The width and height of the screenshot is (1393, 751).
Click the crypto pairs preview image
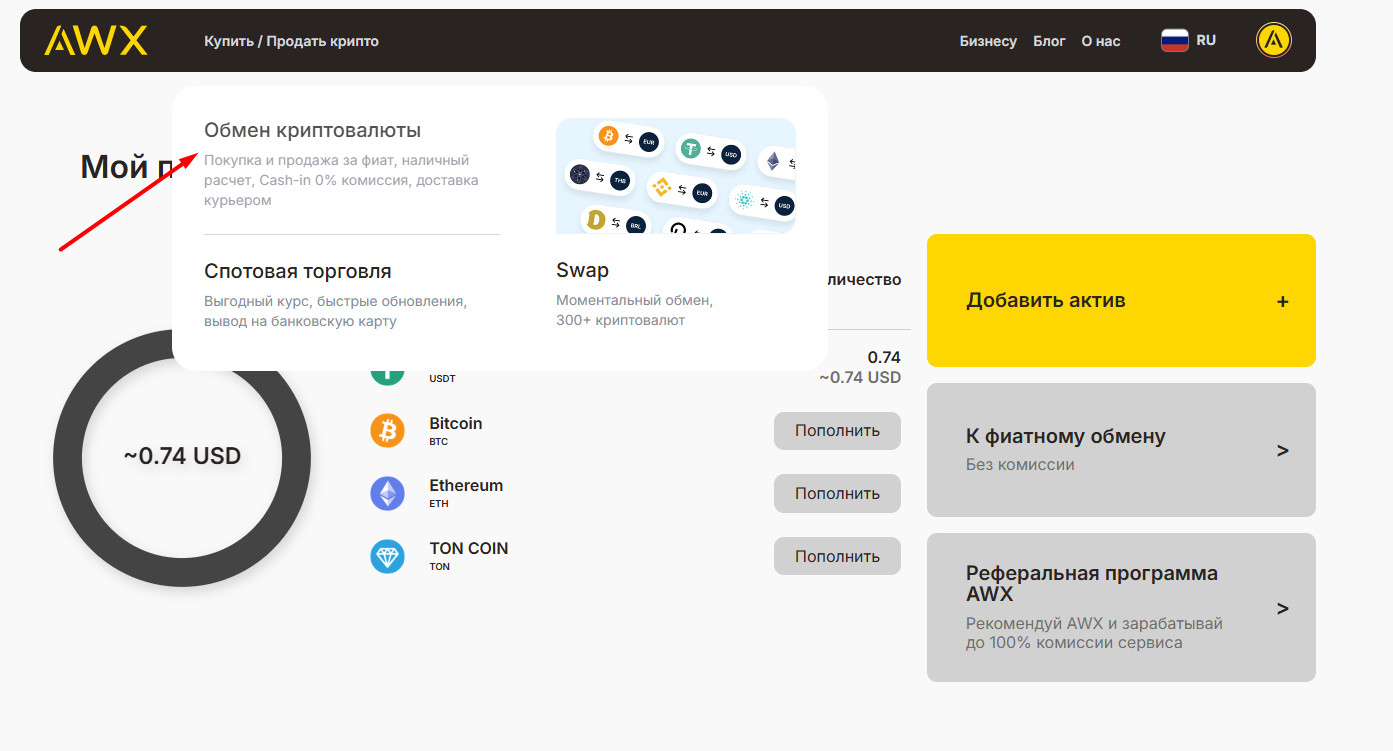click(675, 176)
